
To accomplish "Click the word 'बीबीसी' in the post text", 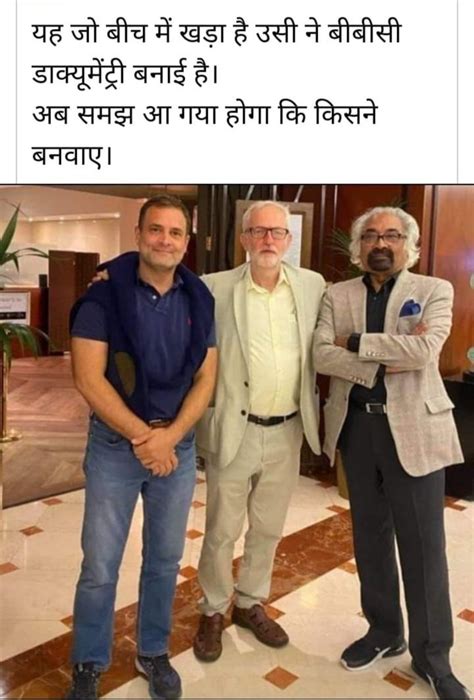I will [x=365, y=33].
